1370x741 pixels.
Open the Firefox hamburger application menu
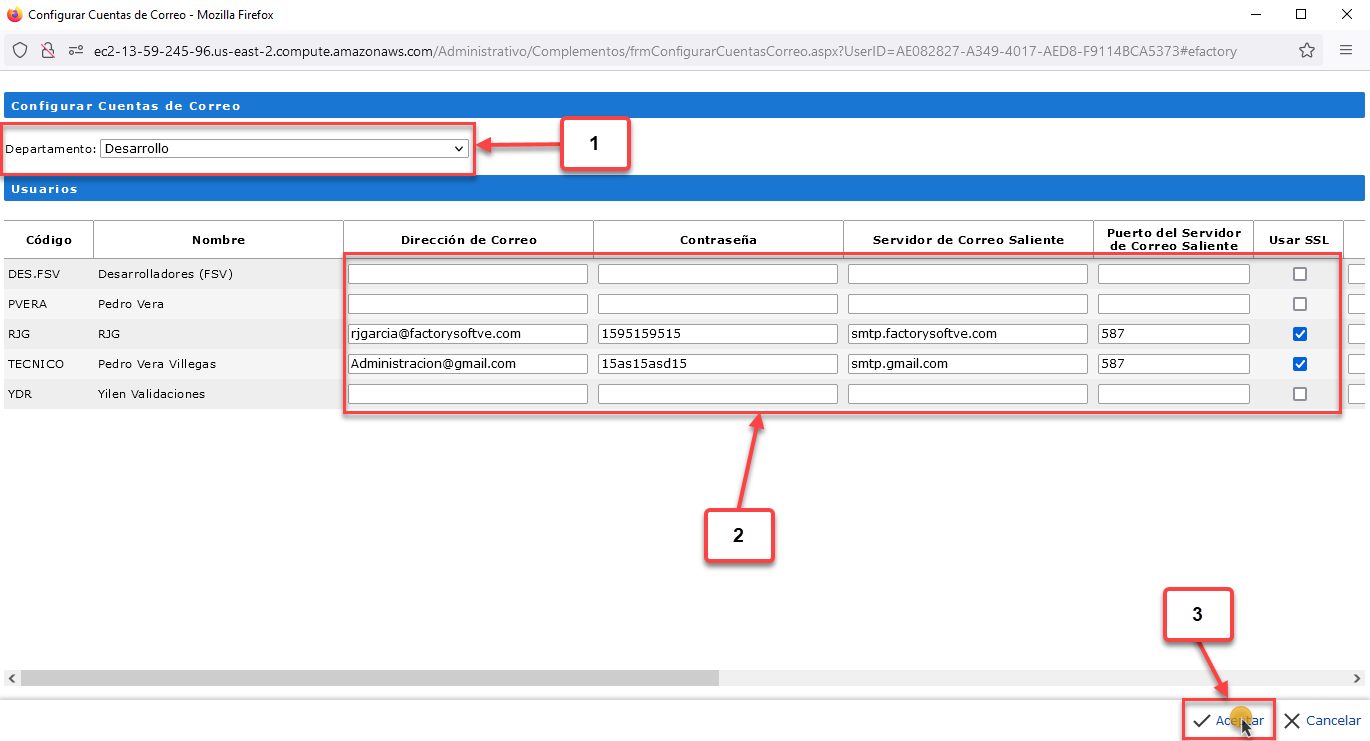coord(1346,50)
